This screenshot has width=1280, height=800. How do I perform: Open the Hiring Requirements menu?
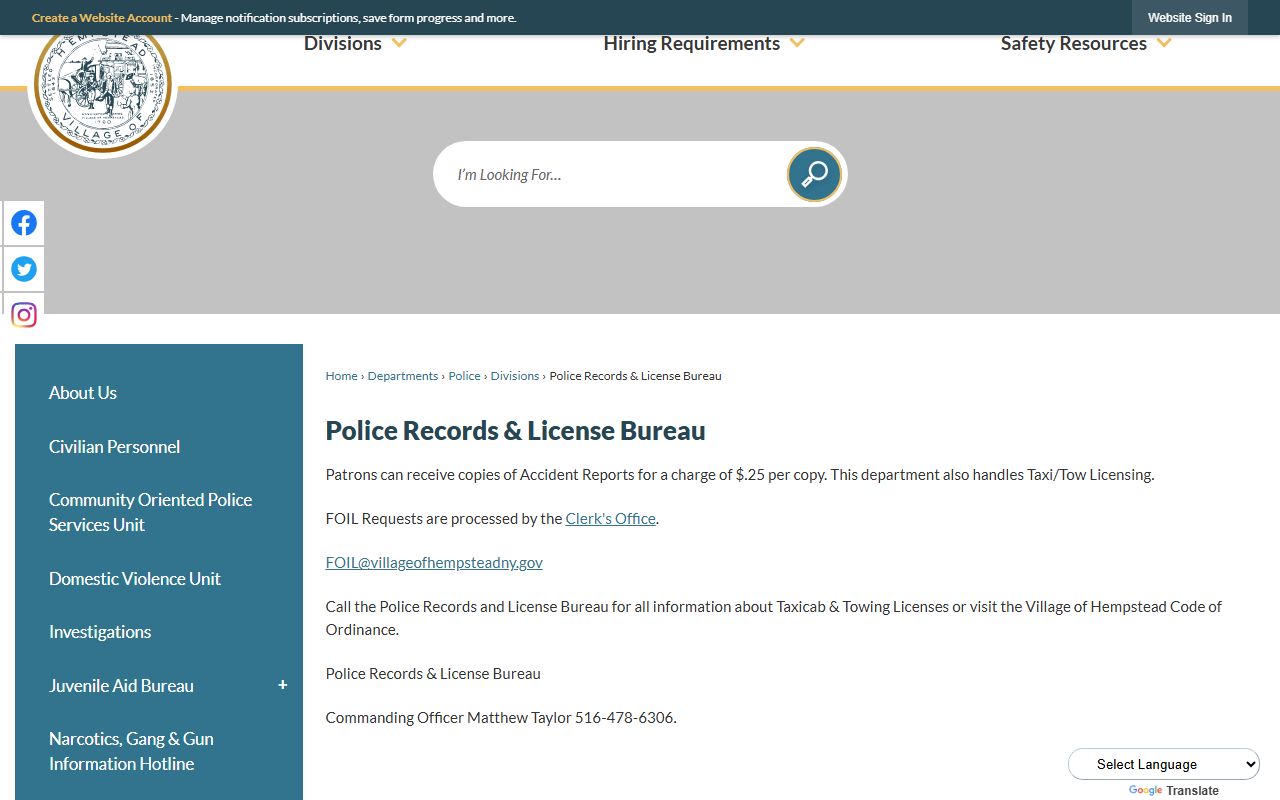(x=691, y=43)
